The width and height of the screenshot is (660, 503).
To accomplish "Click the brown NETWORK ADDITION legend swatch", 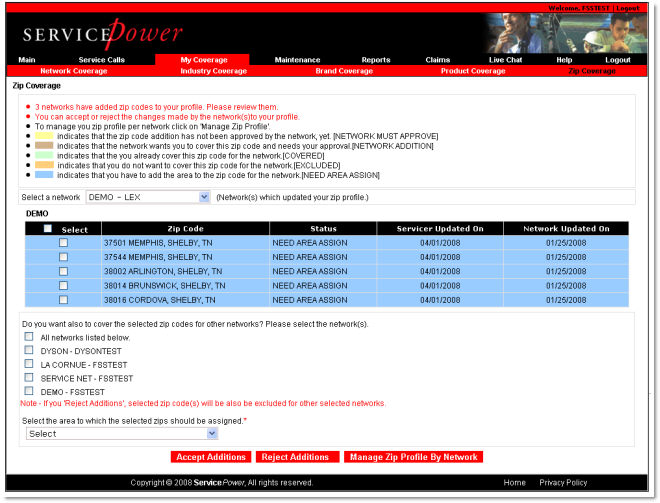I will 44,145.
